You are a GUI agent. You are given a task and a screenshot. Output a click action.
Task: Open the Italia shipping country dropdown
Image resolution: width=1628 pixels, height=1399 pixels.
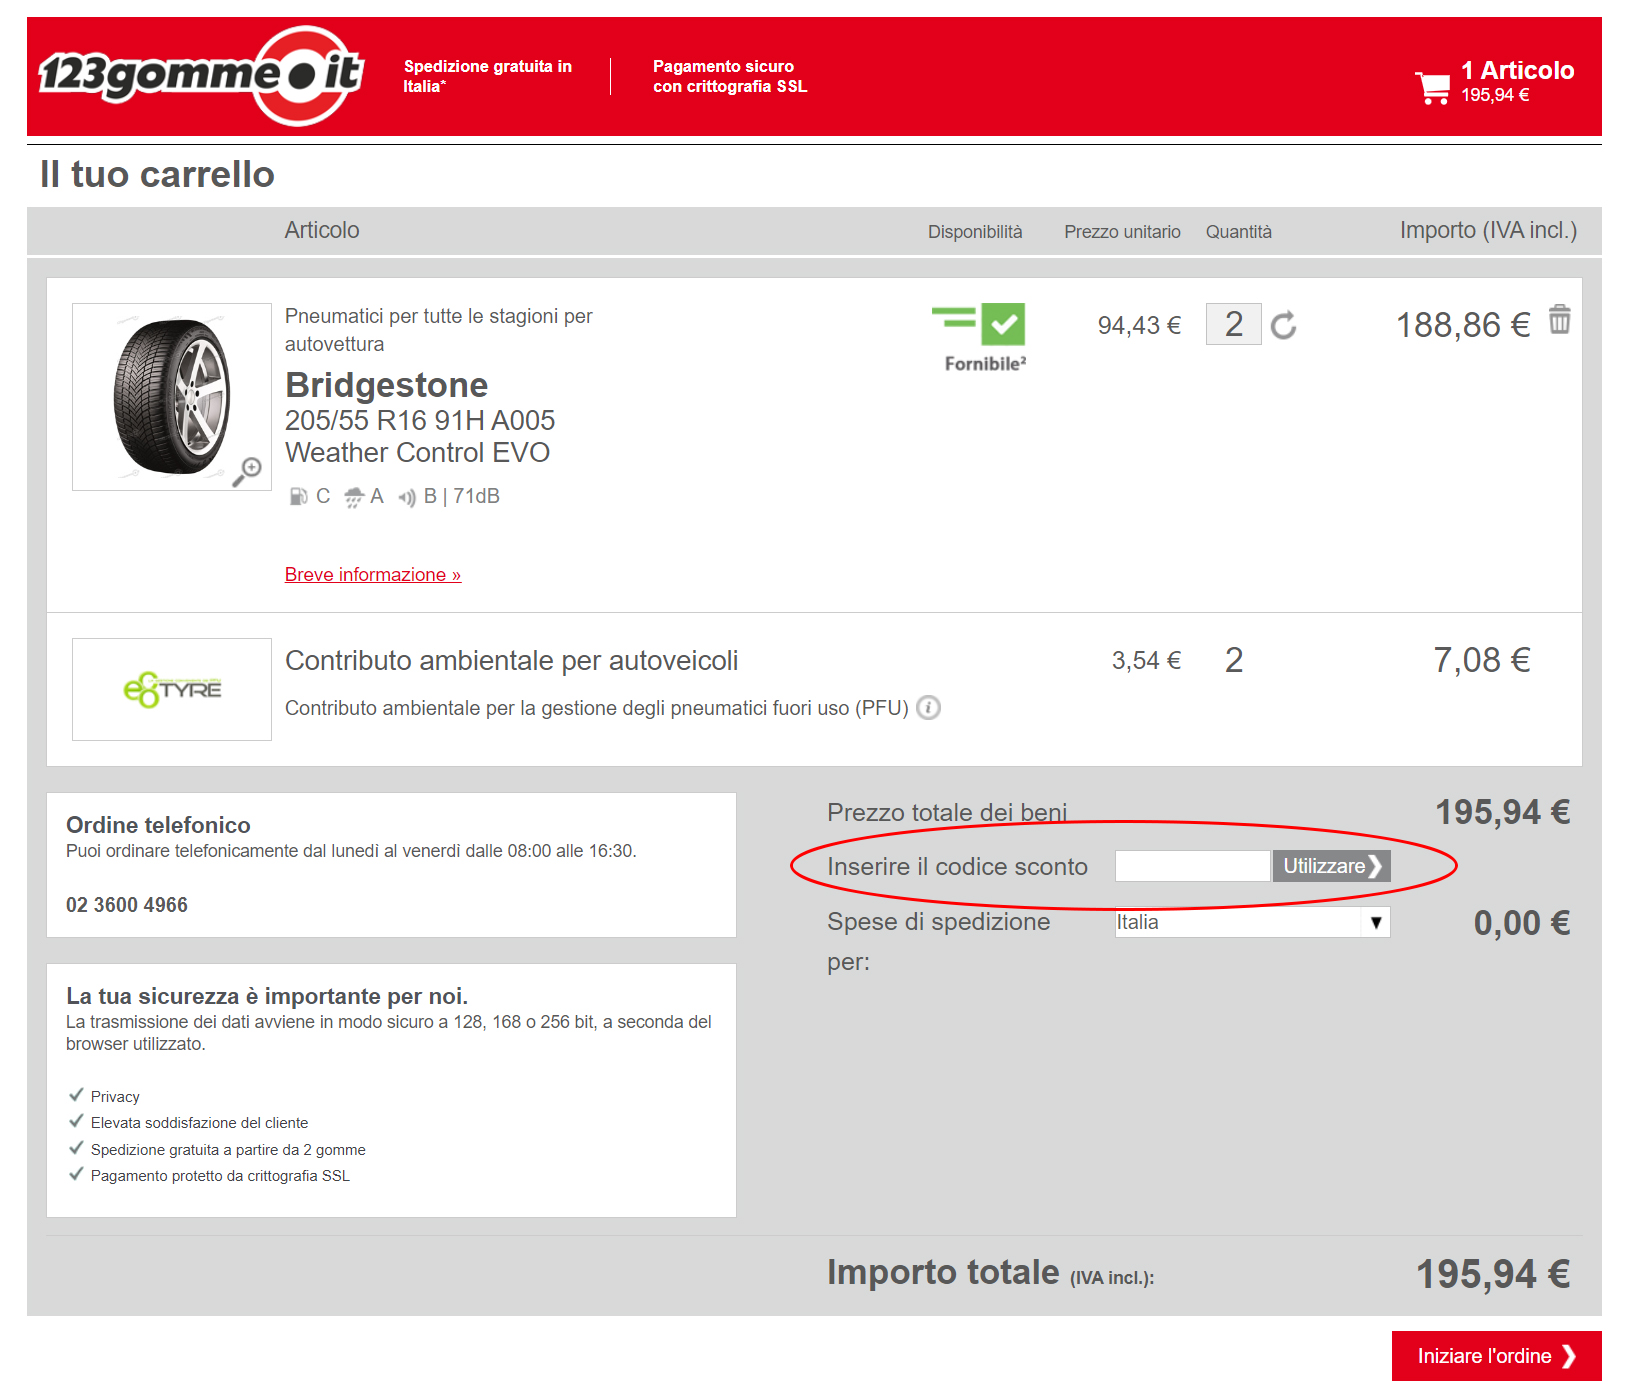[x=1252, y=922]
